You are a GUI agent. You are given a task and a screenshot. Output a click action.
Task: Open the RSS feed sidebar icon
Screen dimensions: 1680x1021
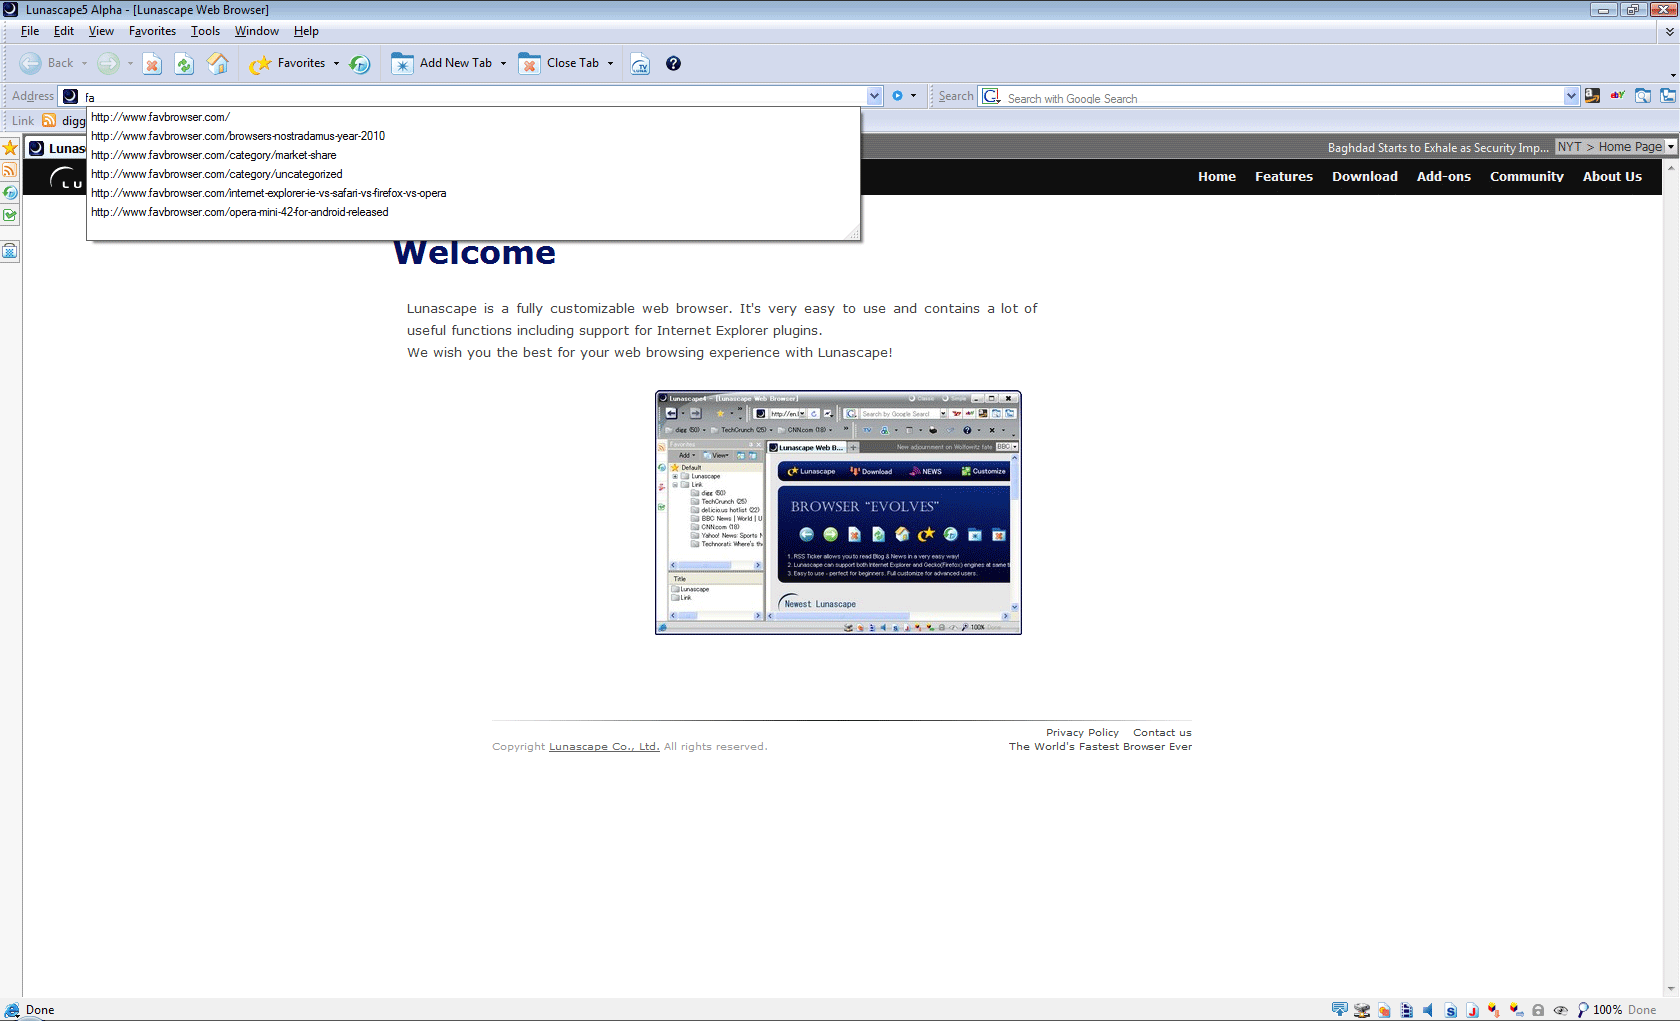pos(10,171)
